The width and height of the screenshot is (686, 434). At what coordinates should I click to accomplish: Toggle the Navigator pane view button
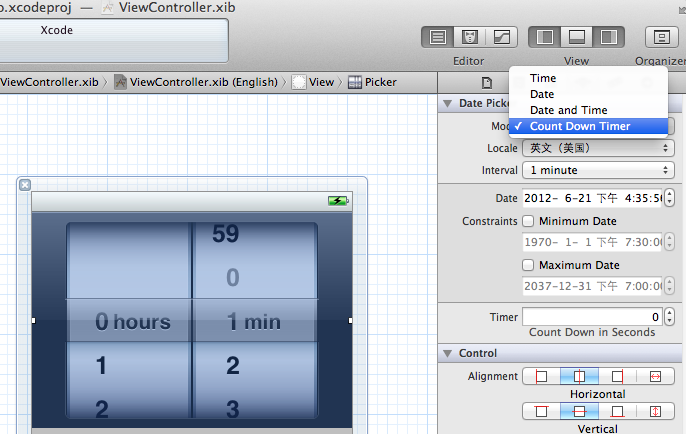(x=545, y=37)
